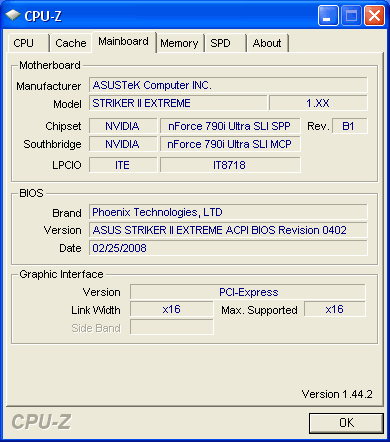Select the STRIKER II EXTREME model field
Image resolution: width=390 pixels, height=442 pixels.
click(x=178, y=103)
